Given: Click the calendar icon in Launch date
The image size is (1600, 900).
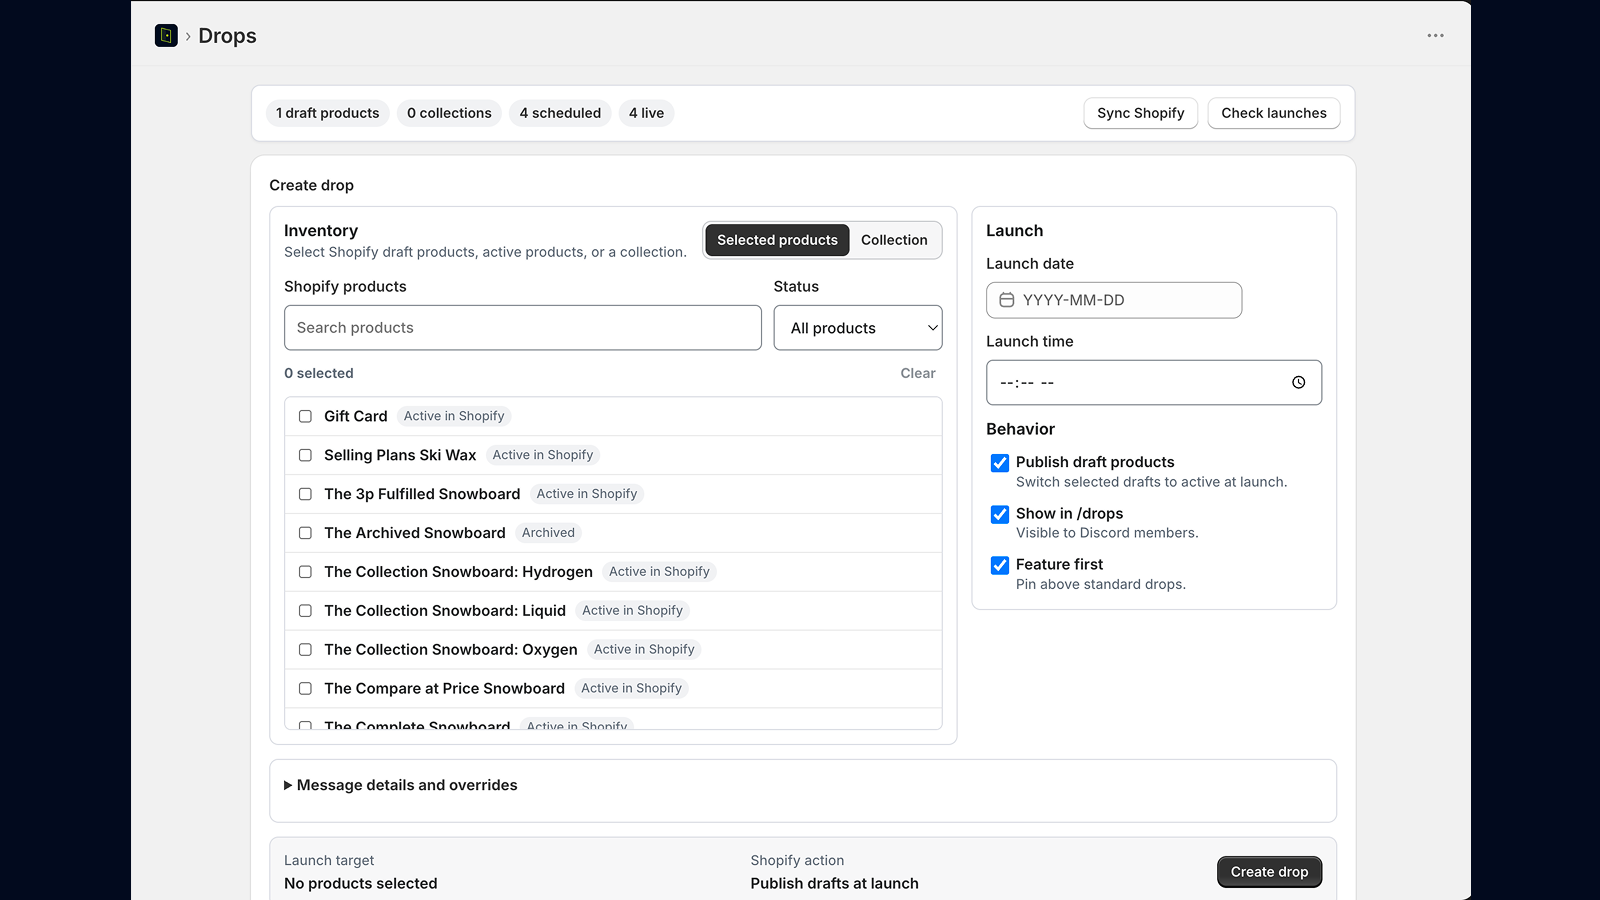Looking at the screenshot, I should tap(1007, 300).
